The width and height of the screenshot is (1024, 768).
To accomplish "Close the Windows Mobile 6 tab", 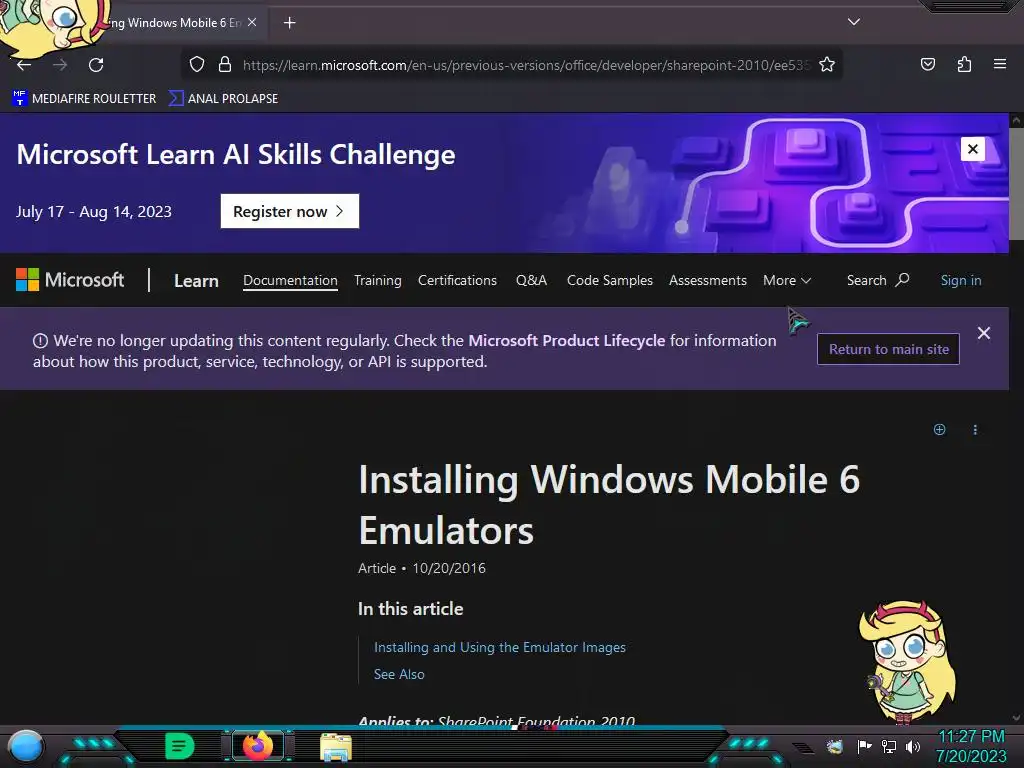I will coord(252,22).
